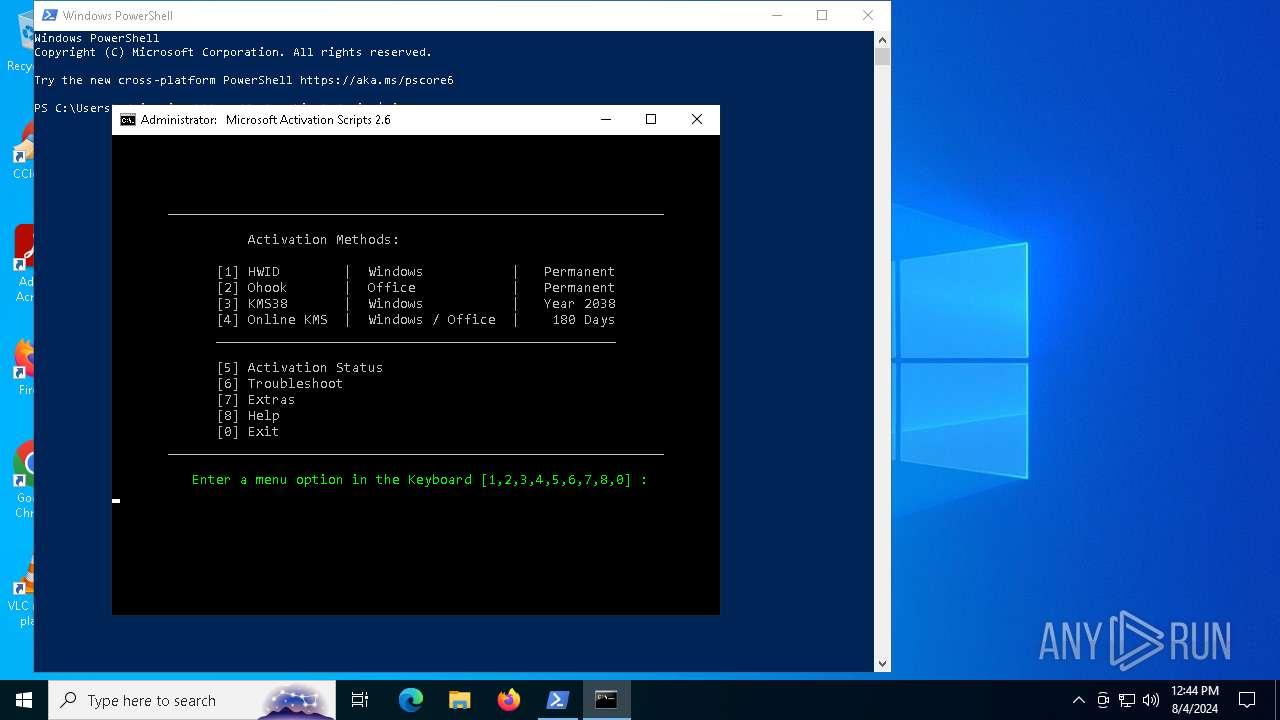
Task: Maximize the Microsoft Activation Scripts window
Action: click(651, 119)
